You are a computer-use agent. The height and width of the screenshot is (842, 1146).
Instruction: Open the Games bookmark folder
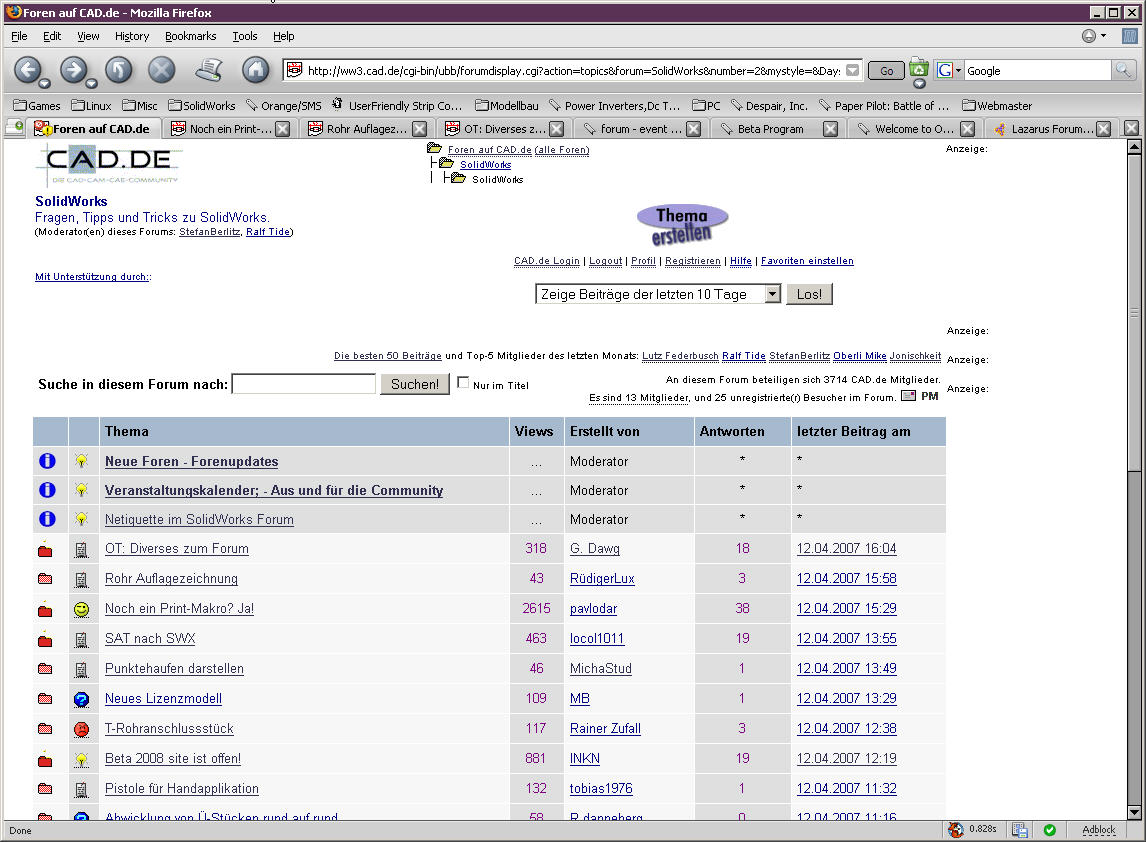coord(37,106)
